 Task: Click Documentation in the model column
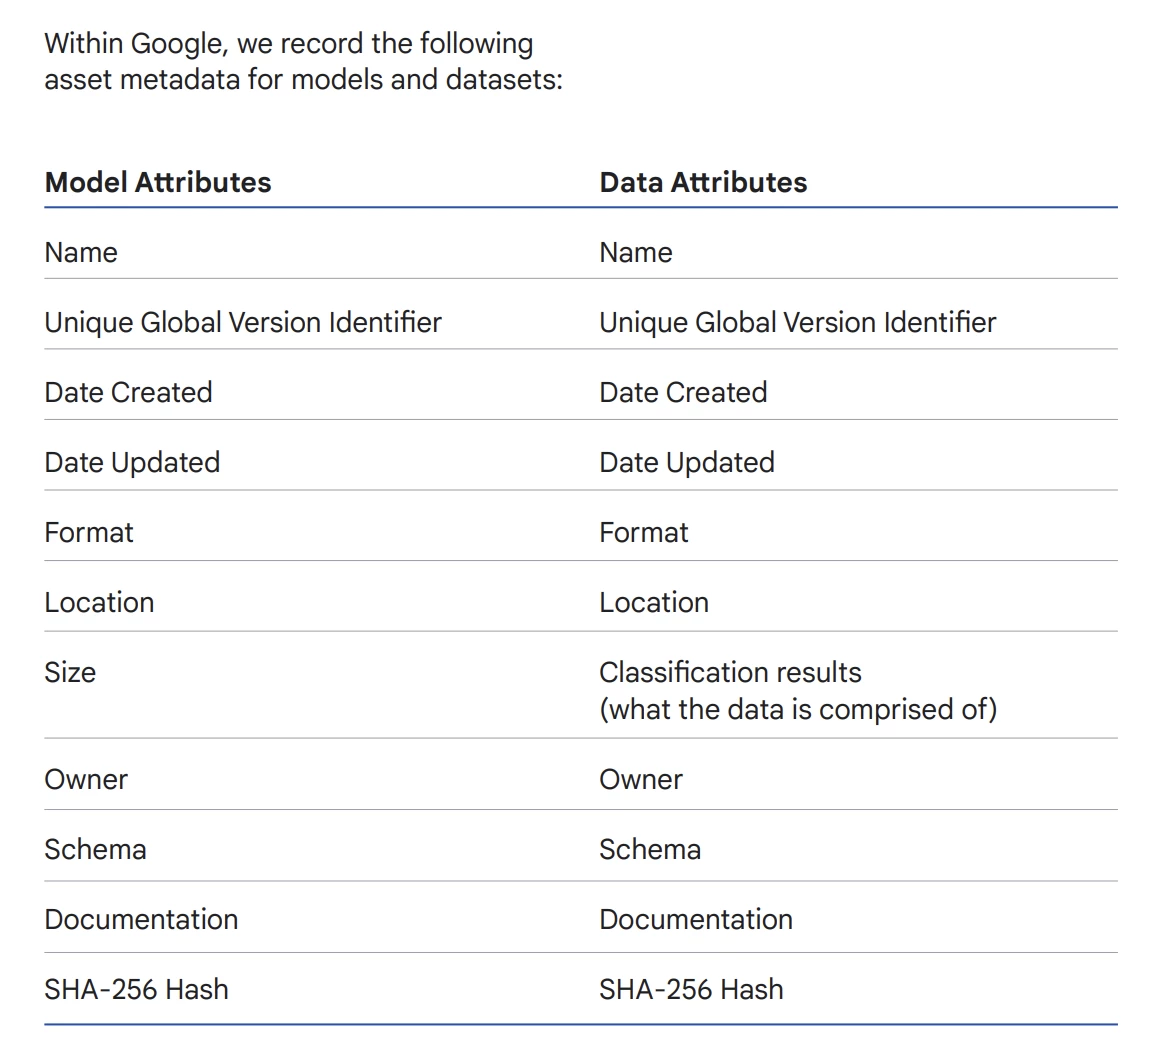click(141, 920)
